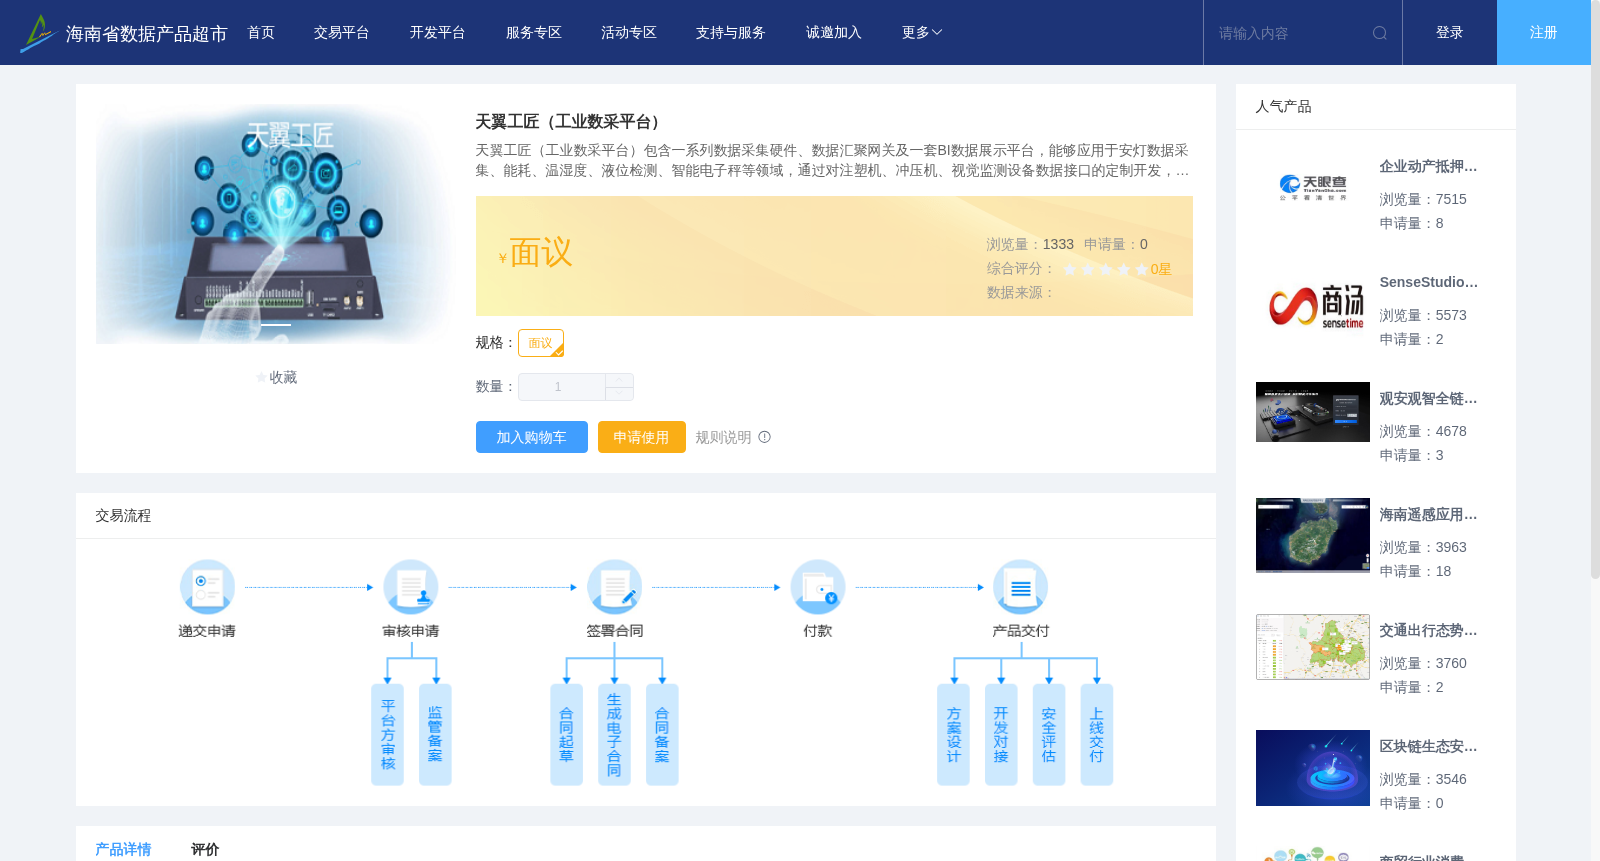
Task: Click the rating stars row
Action: pos(1105,269)
